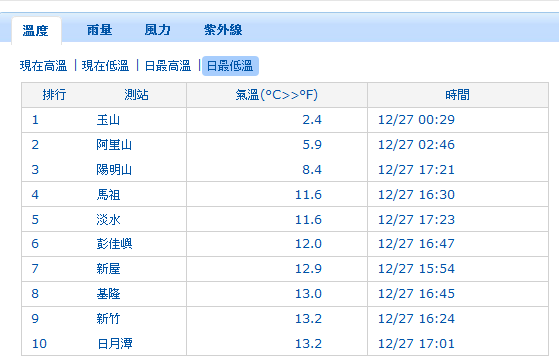Click the 時間 column header
Viewport: 559px width, 363px height.
pos(457,95)
